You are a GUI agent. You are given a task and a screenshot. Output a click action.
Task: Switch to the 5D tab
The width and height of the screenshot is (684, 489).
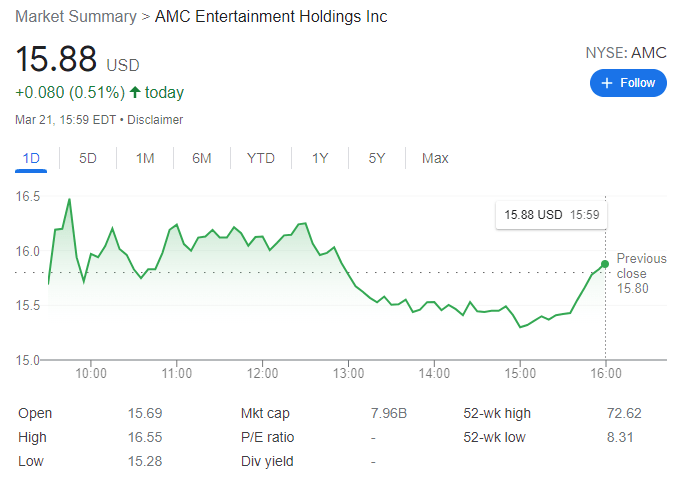coord(88,158)
